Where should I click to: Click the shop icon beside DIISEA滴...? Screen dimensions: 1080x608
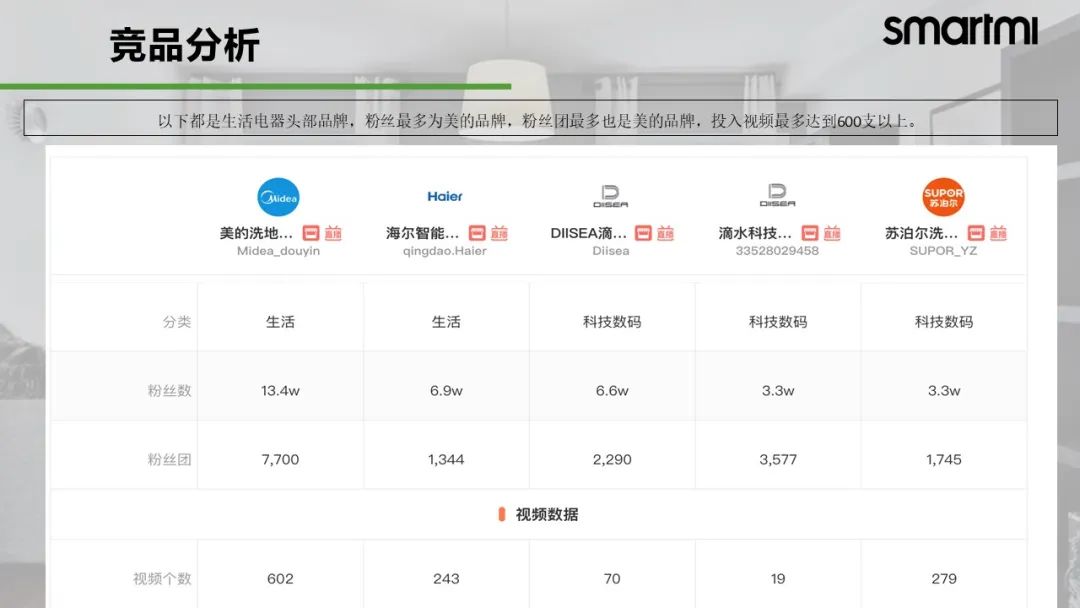[x=643, y=233]
